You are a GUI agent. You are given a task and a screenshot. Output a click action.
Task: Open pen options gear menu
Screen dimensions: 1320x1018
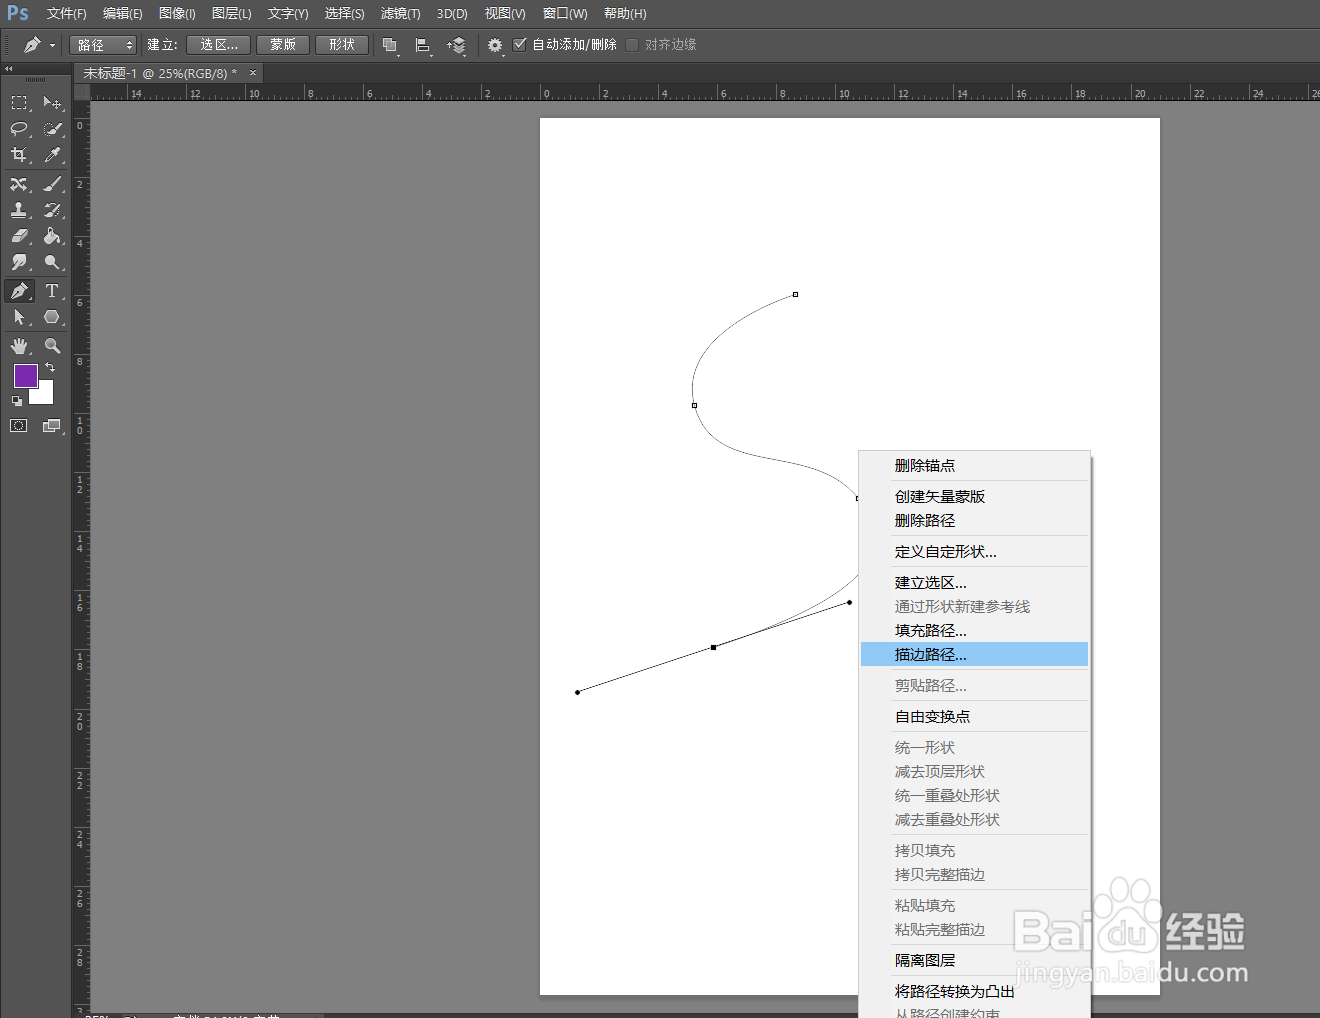495,45
